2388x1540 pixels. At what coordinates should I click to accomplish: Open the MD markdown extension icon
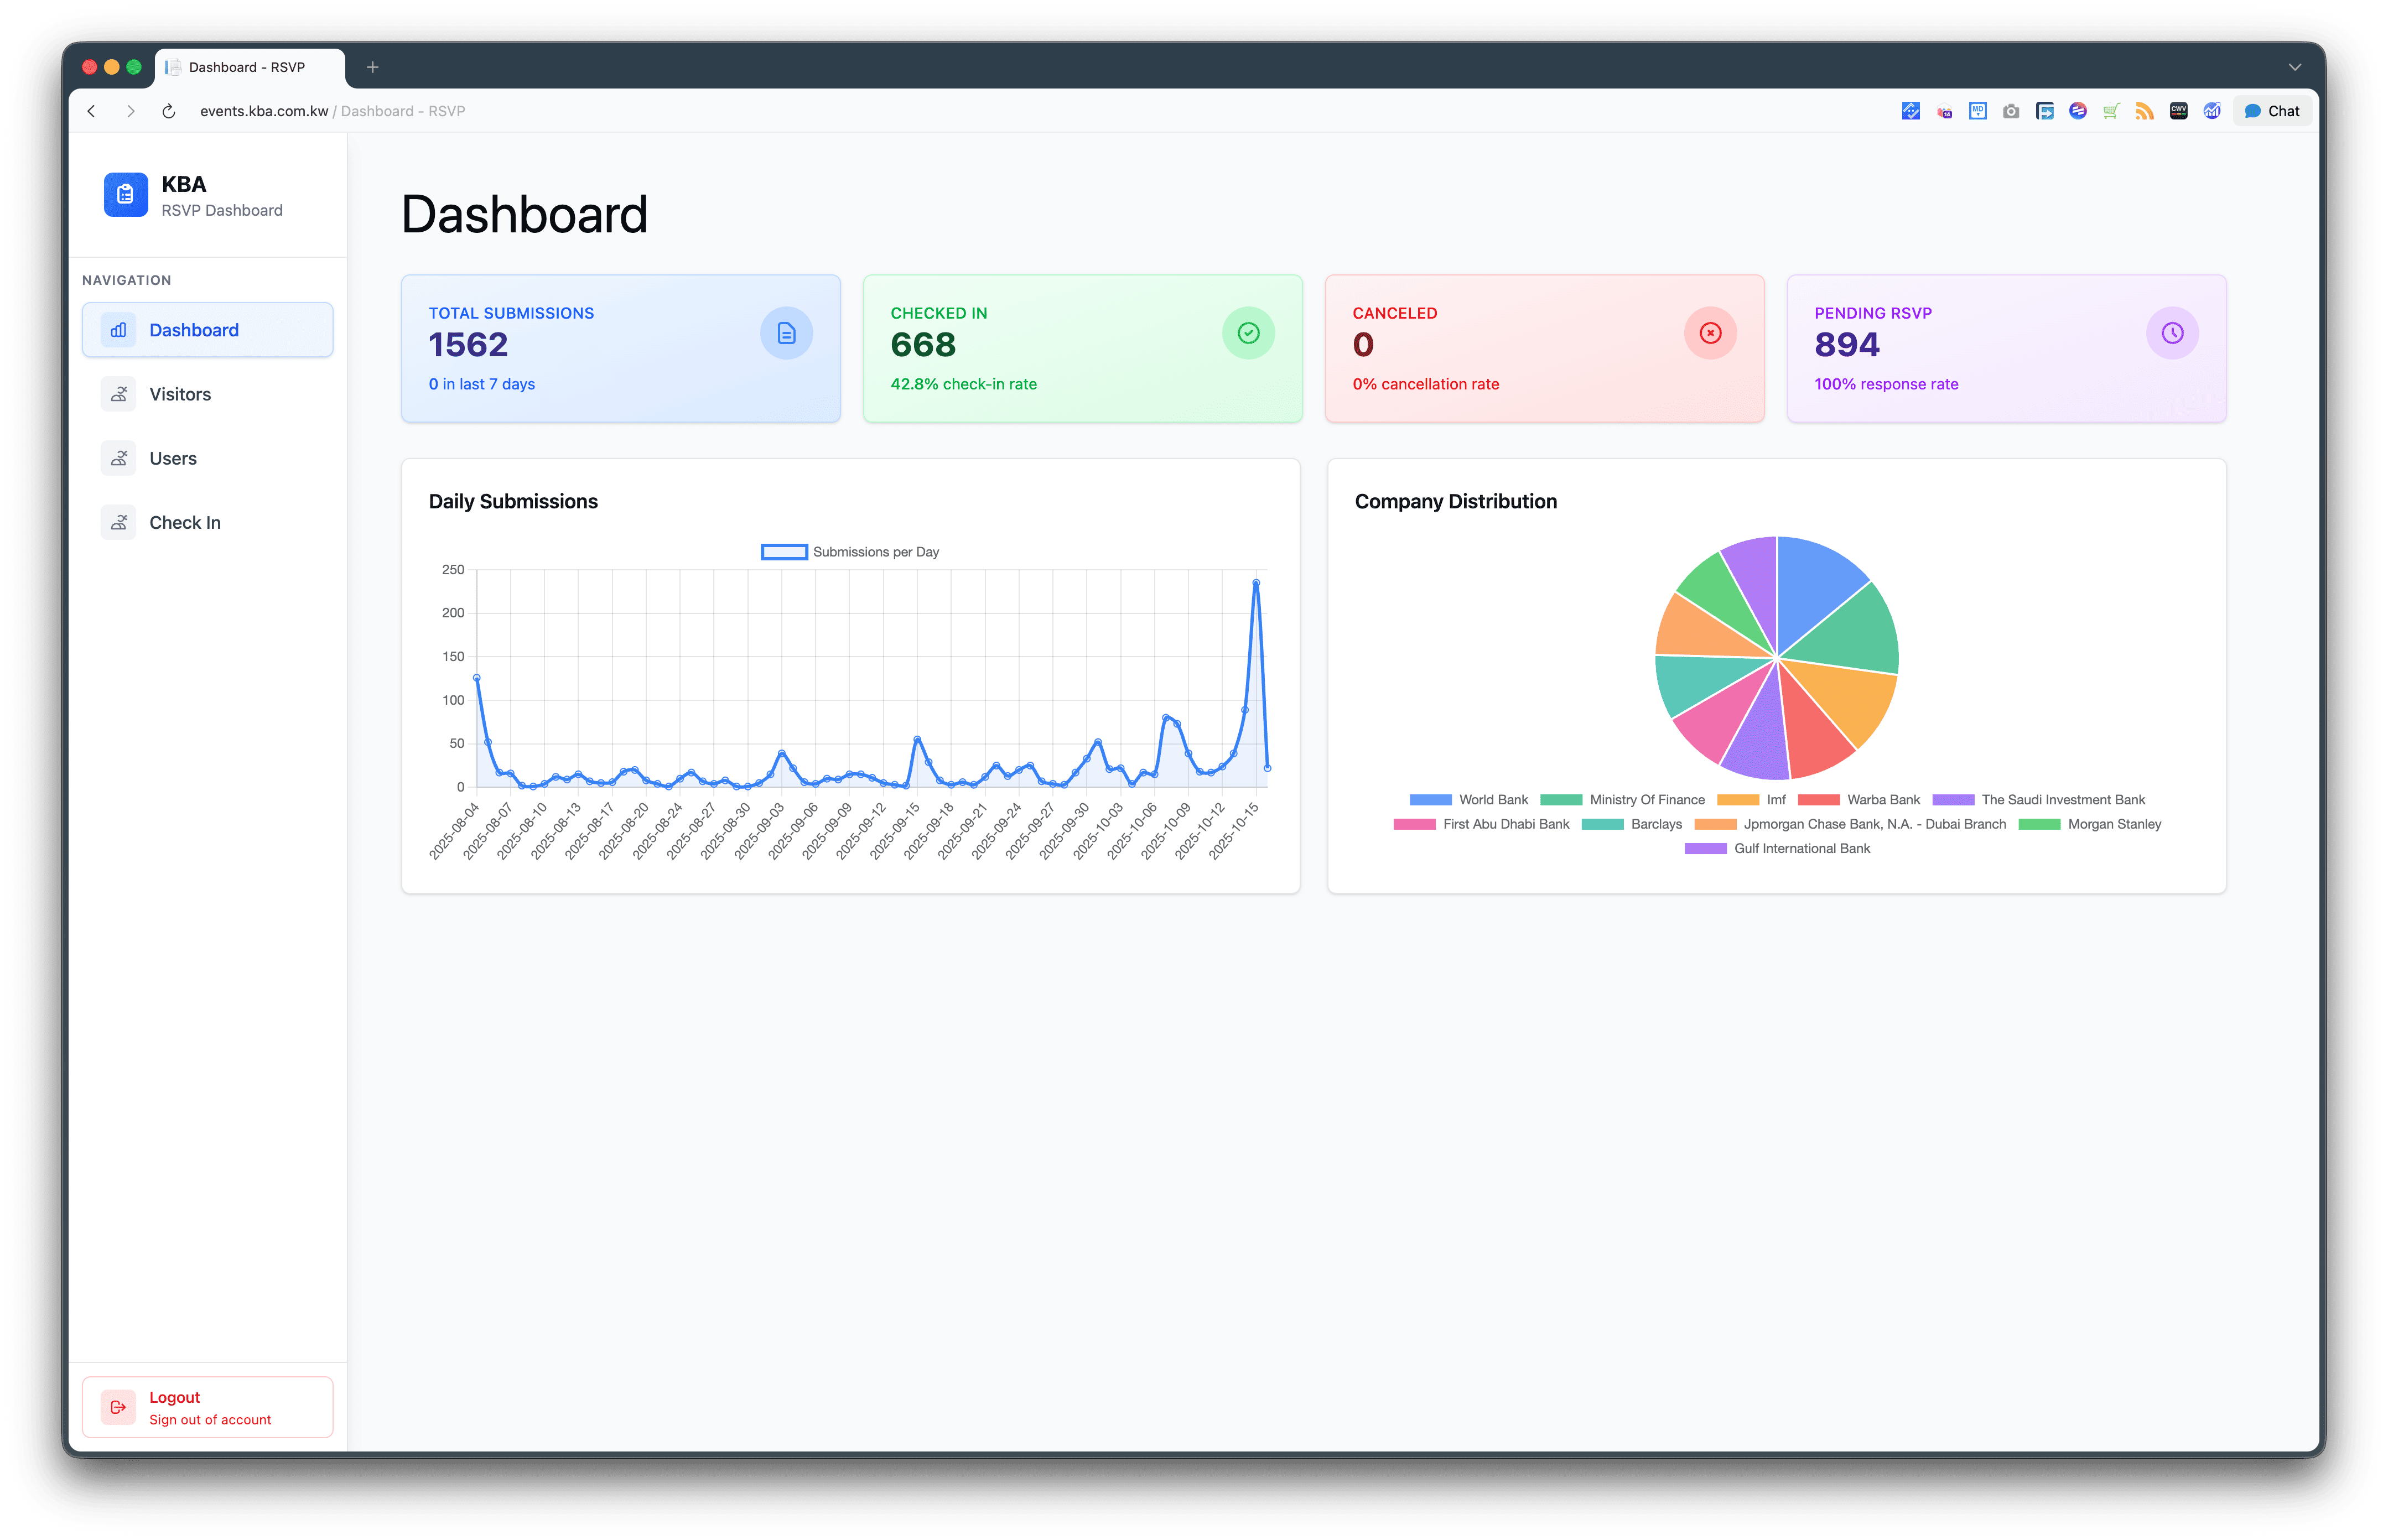[1977, 111]
